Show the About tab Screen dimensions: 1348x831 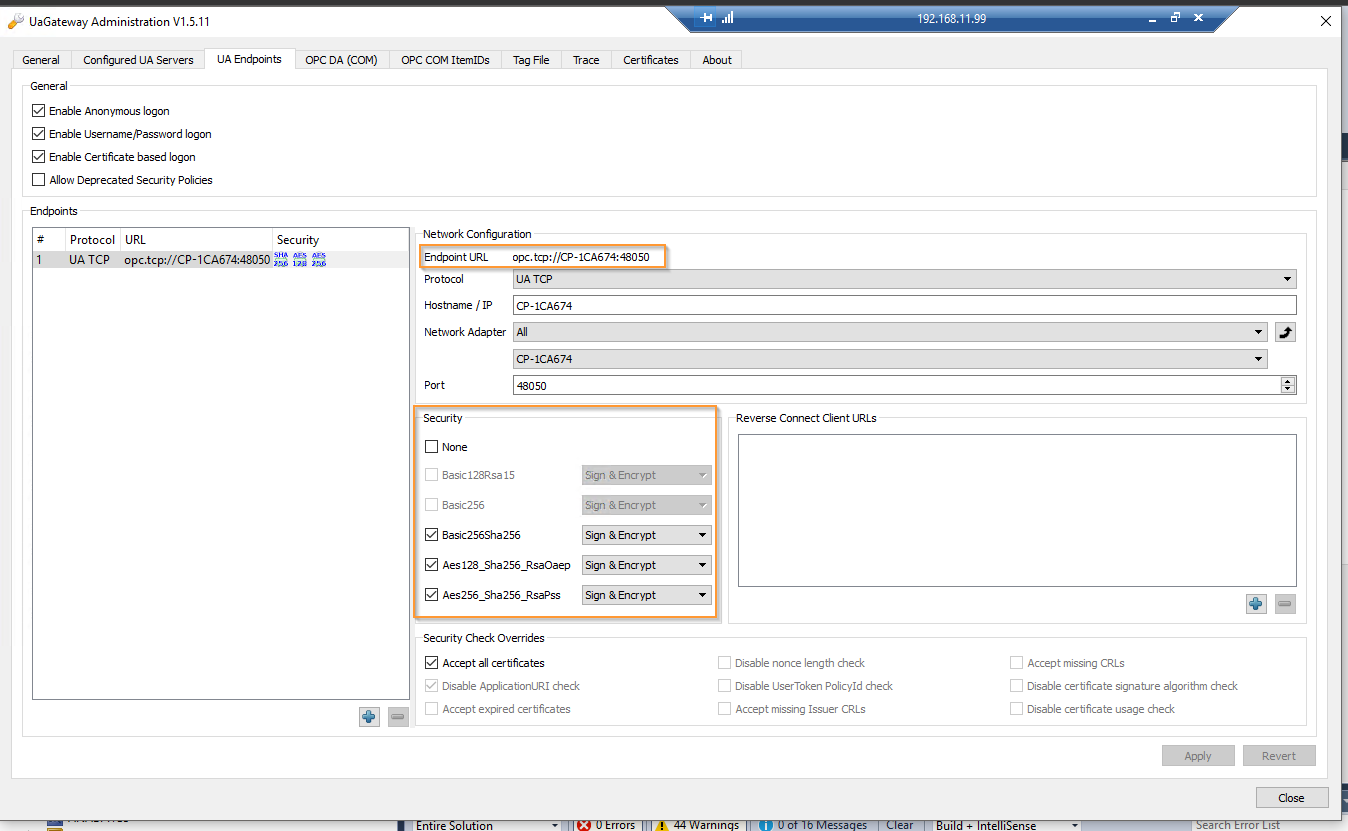[717, 60]
